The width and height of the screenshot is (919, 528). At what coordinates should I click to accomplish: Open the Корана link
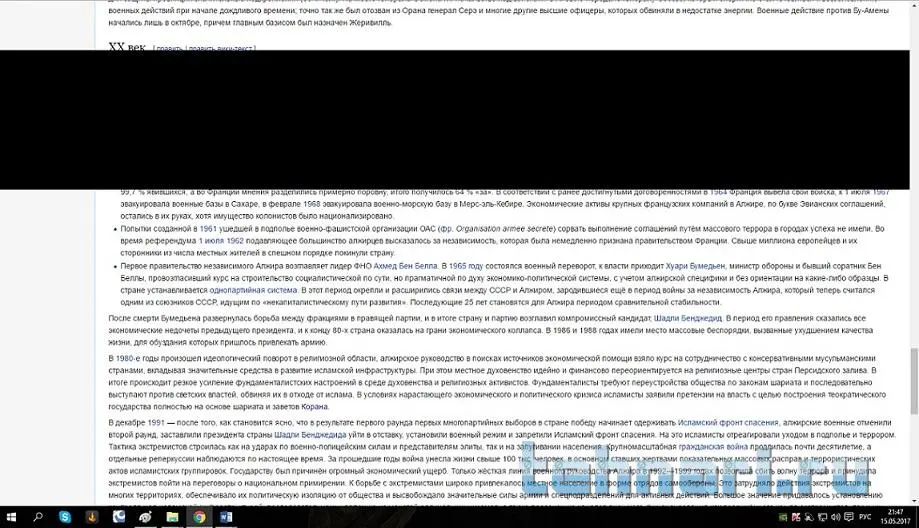click(x=315, y=406)
